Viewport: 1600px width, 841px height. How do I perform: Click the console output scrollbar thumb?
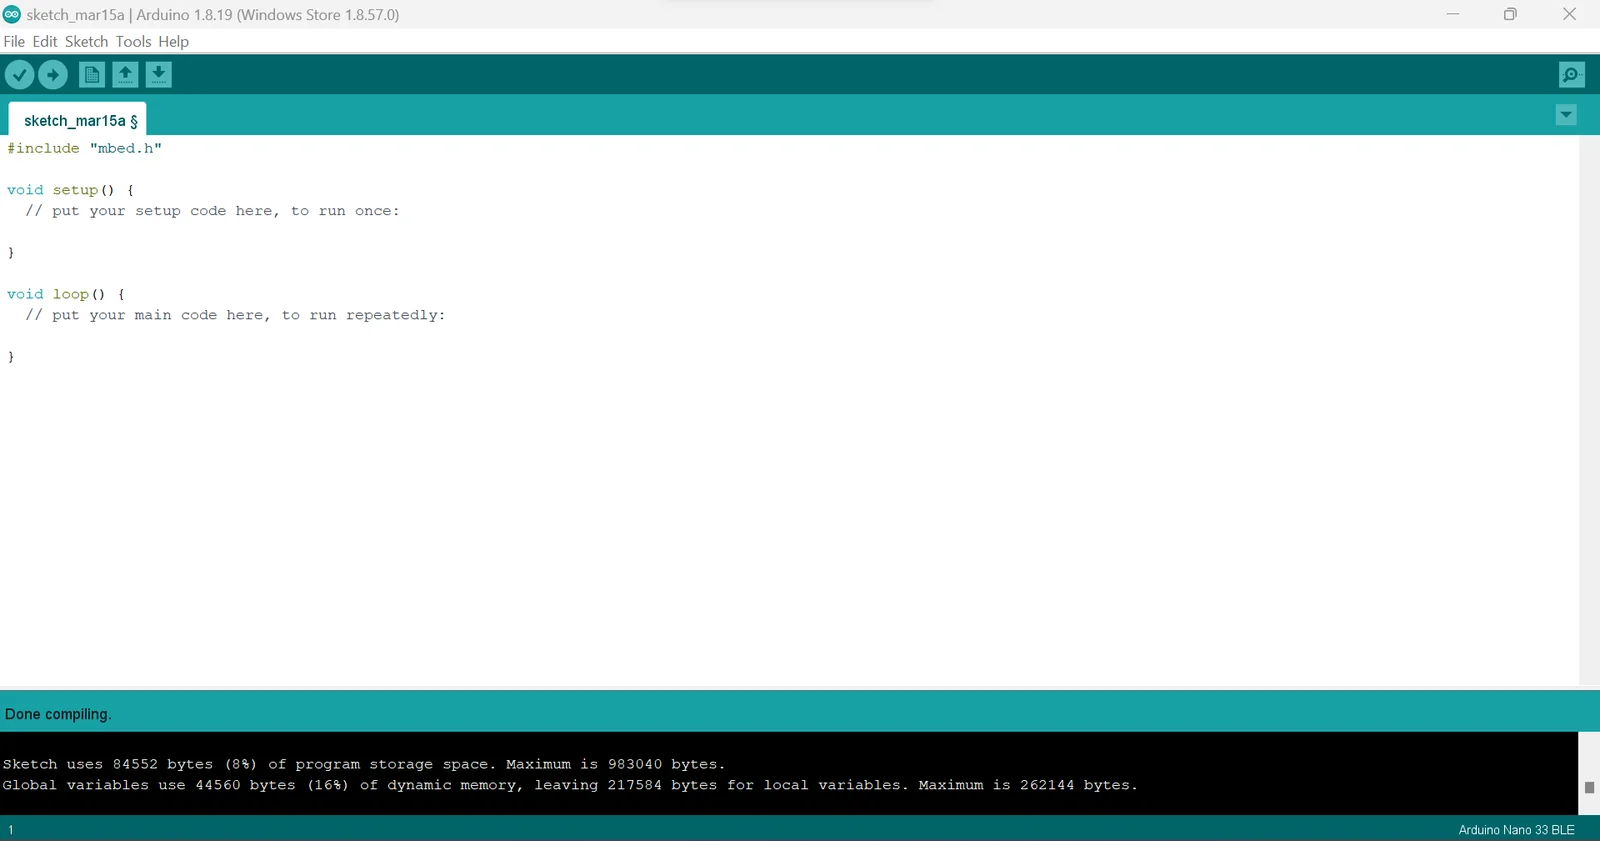pyautogui.click(x=1589, y=787)
